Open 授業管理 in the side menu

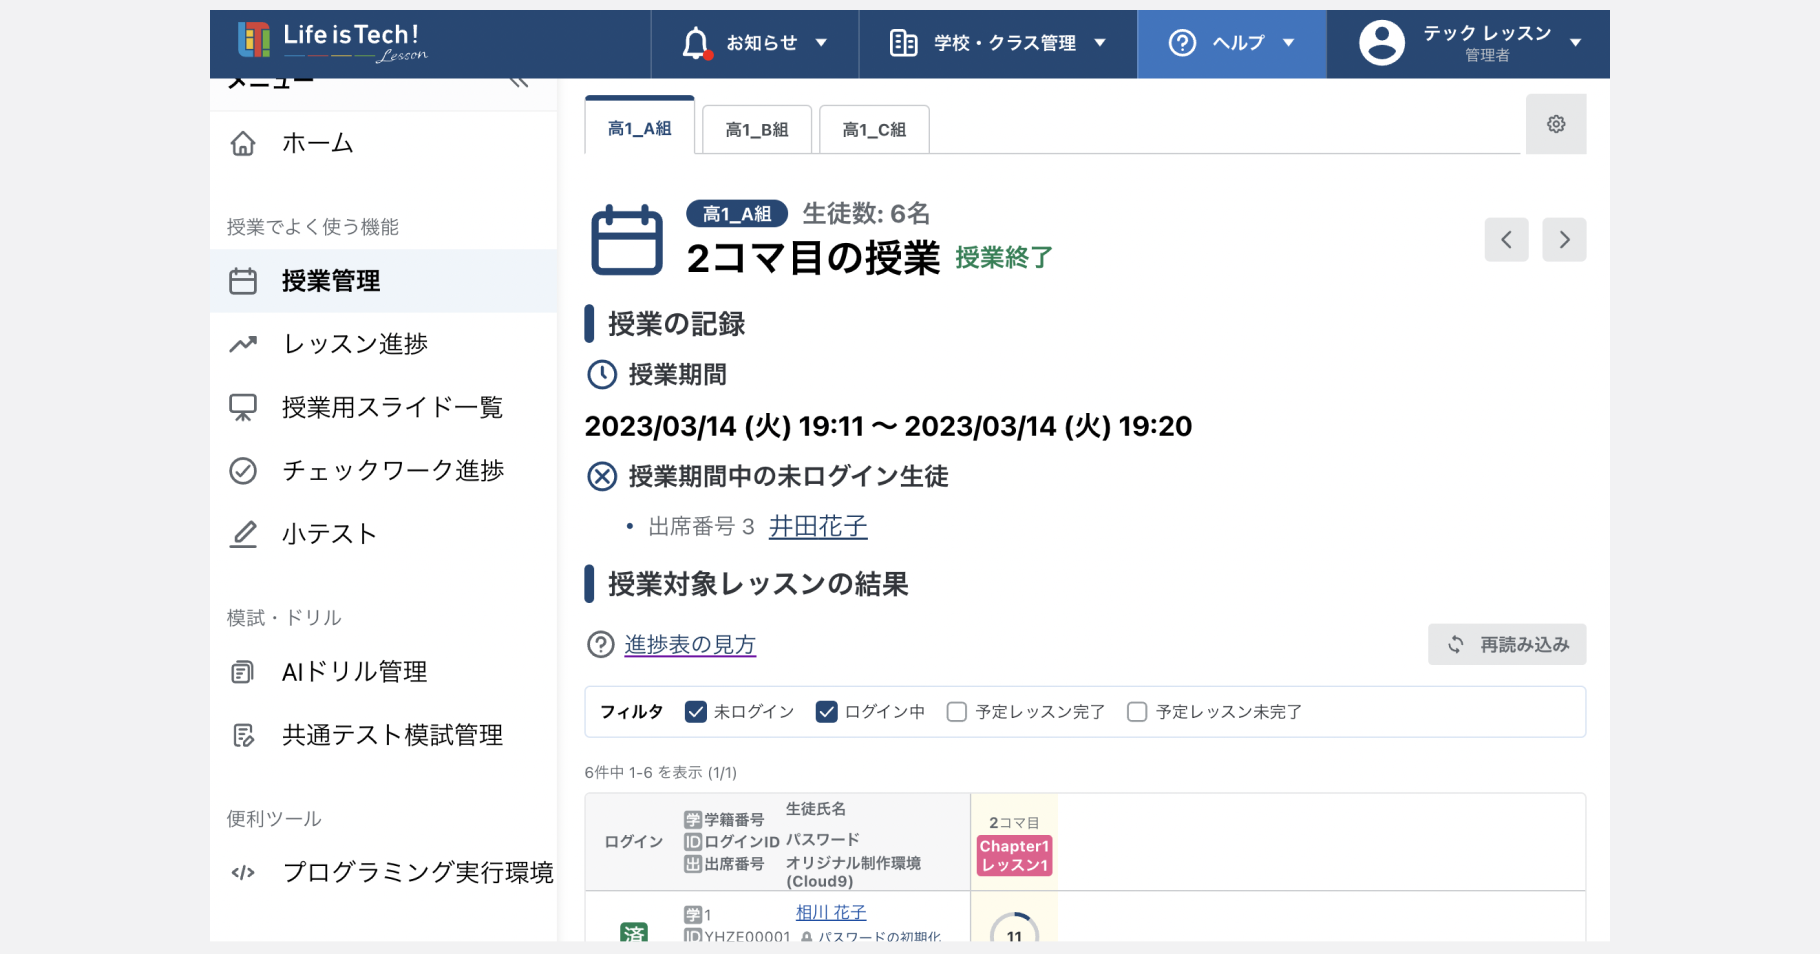click(384, 281)
